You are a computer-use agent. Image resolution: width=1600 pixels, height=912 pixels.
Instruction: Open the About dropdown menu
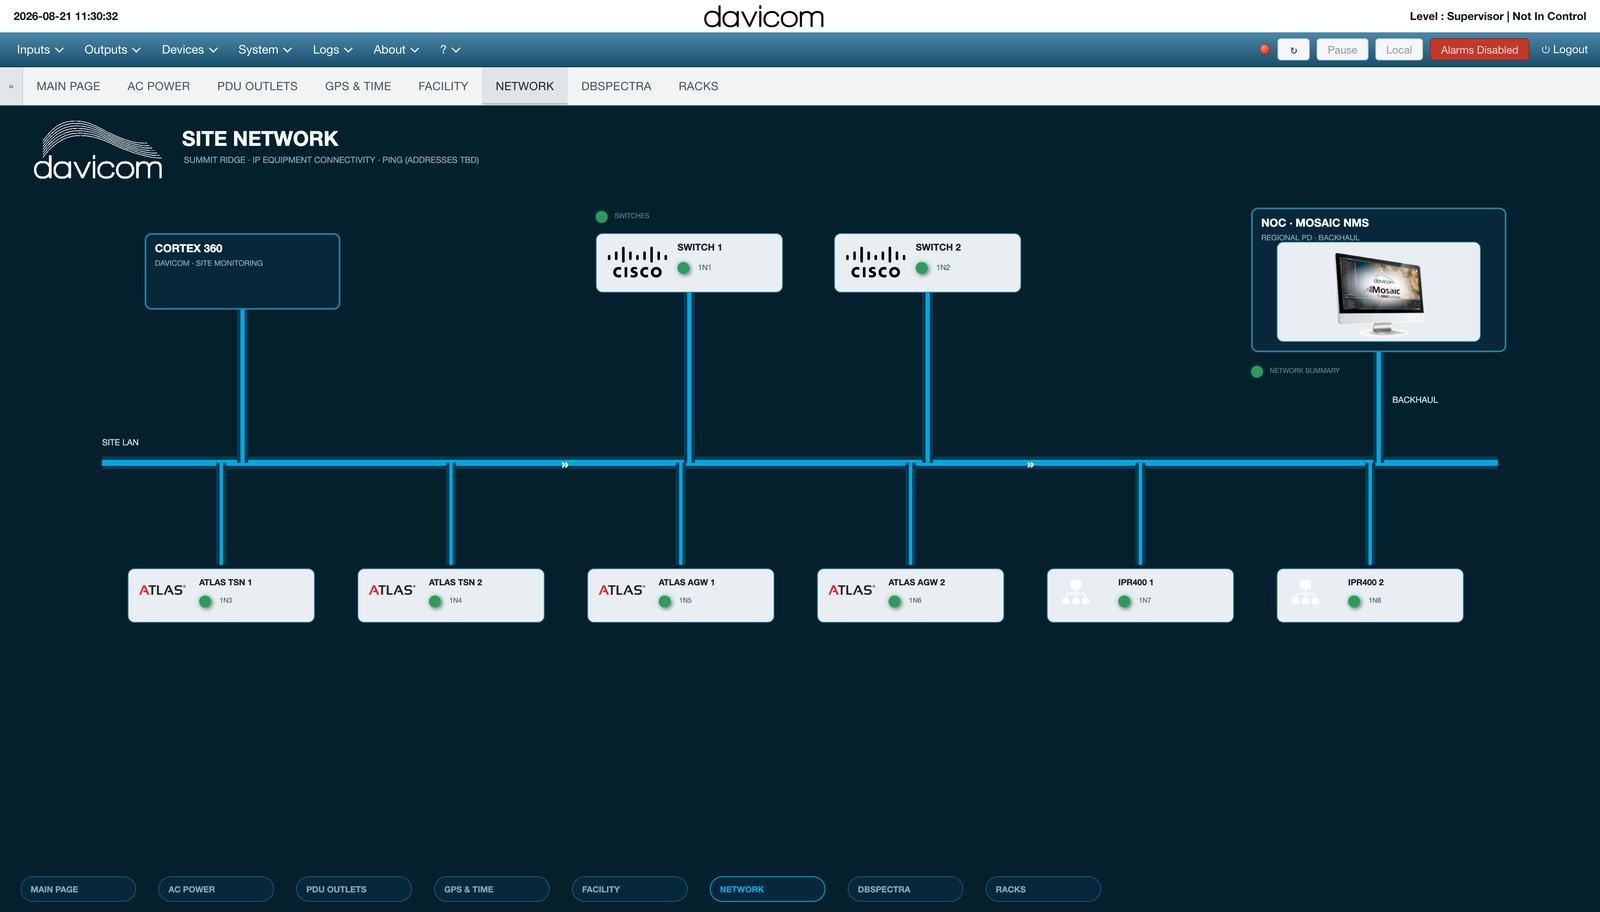[396, 50]
